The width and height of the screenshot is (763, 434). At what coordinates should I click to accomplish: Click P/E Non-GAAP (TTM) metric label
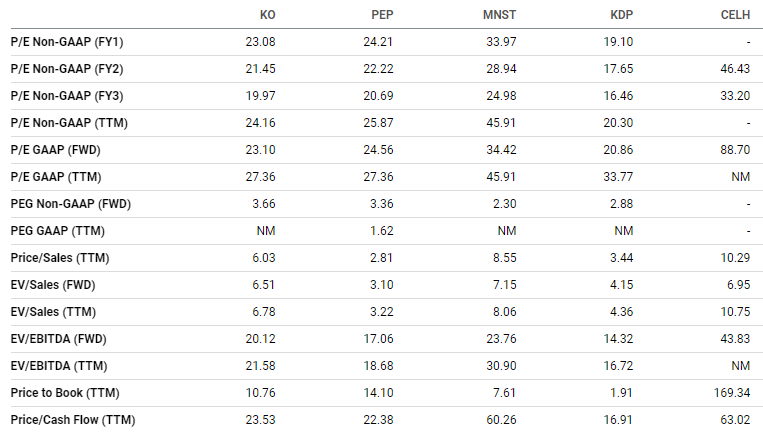pos(68,123)
